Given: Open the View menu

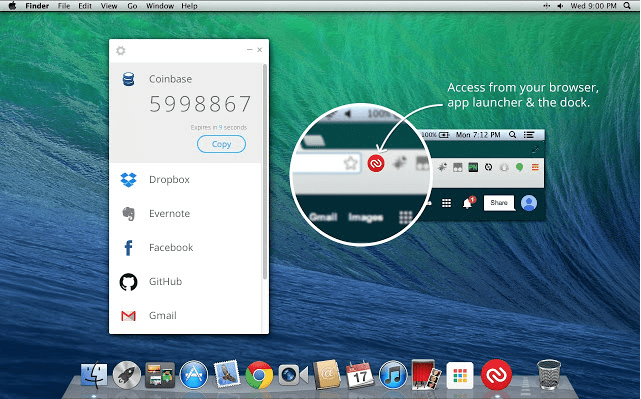Looking at the screenshot, I should click(x=109, y=6).
